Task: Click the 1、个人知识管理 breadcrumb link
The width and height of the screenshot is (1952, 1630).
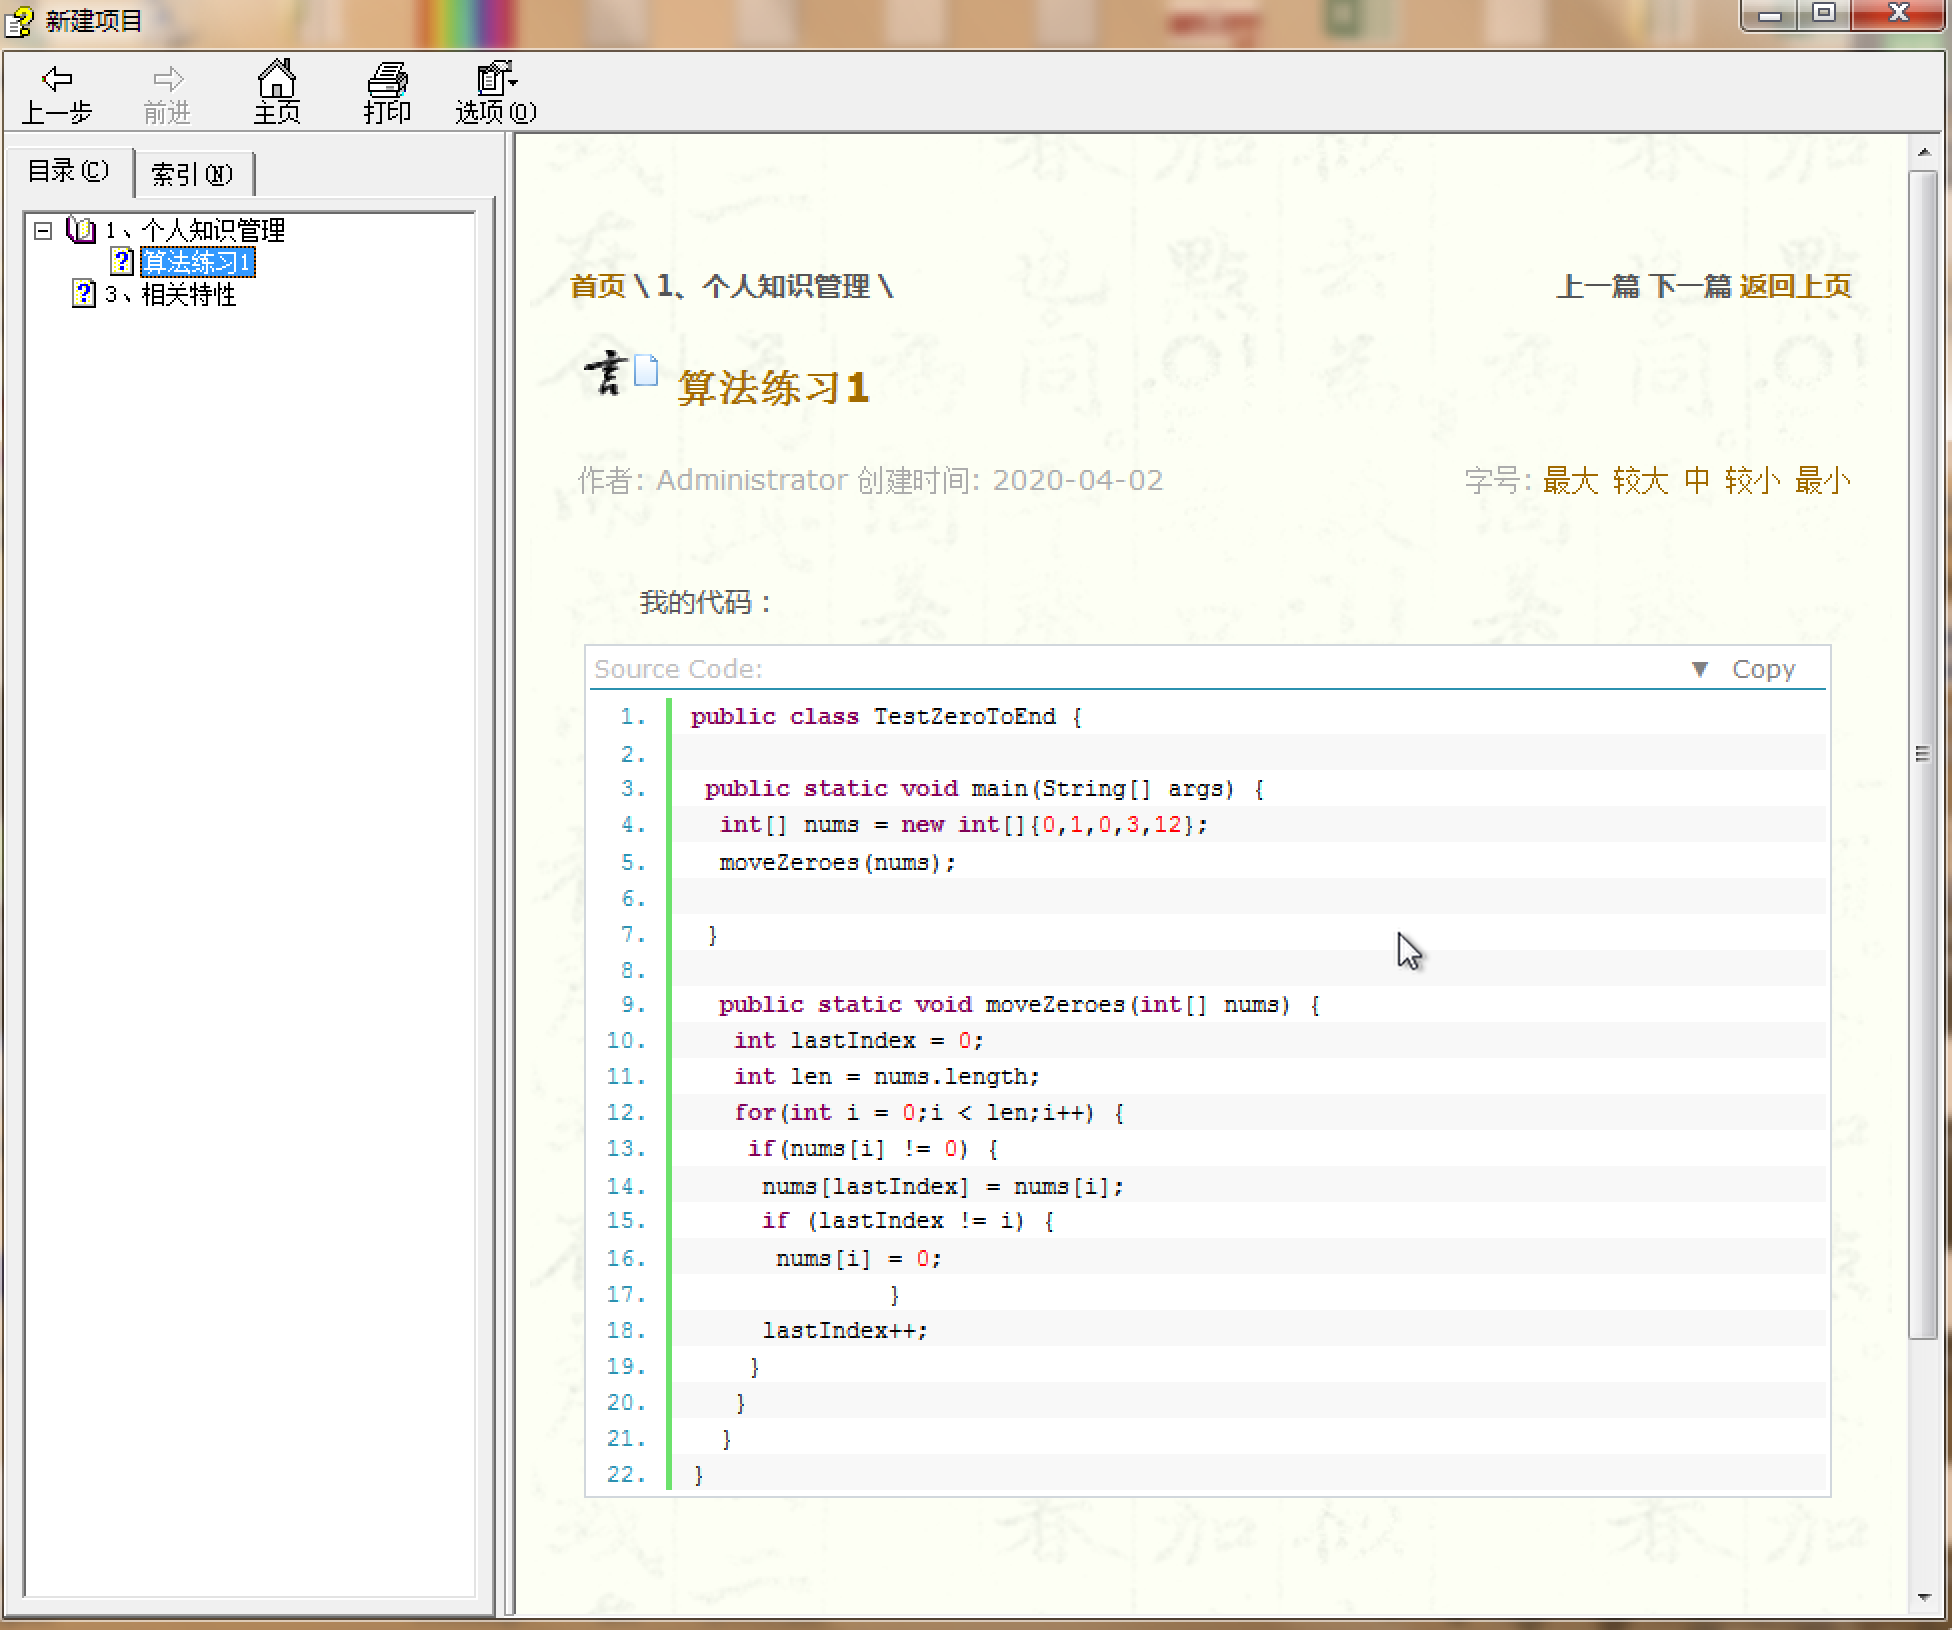Action: tap(763, 287)
